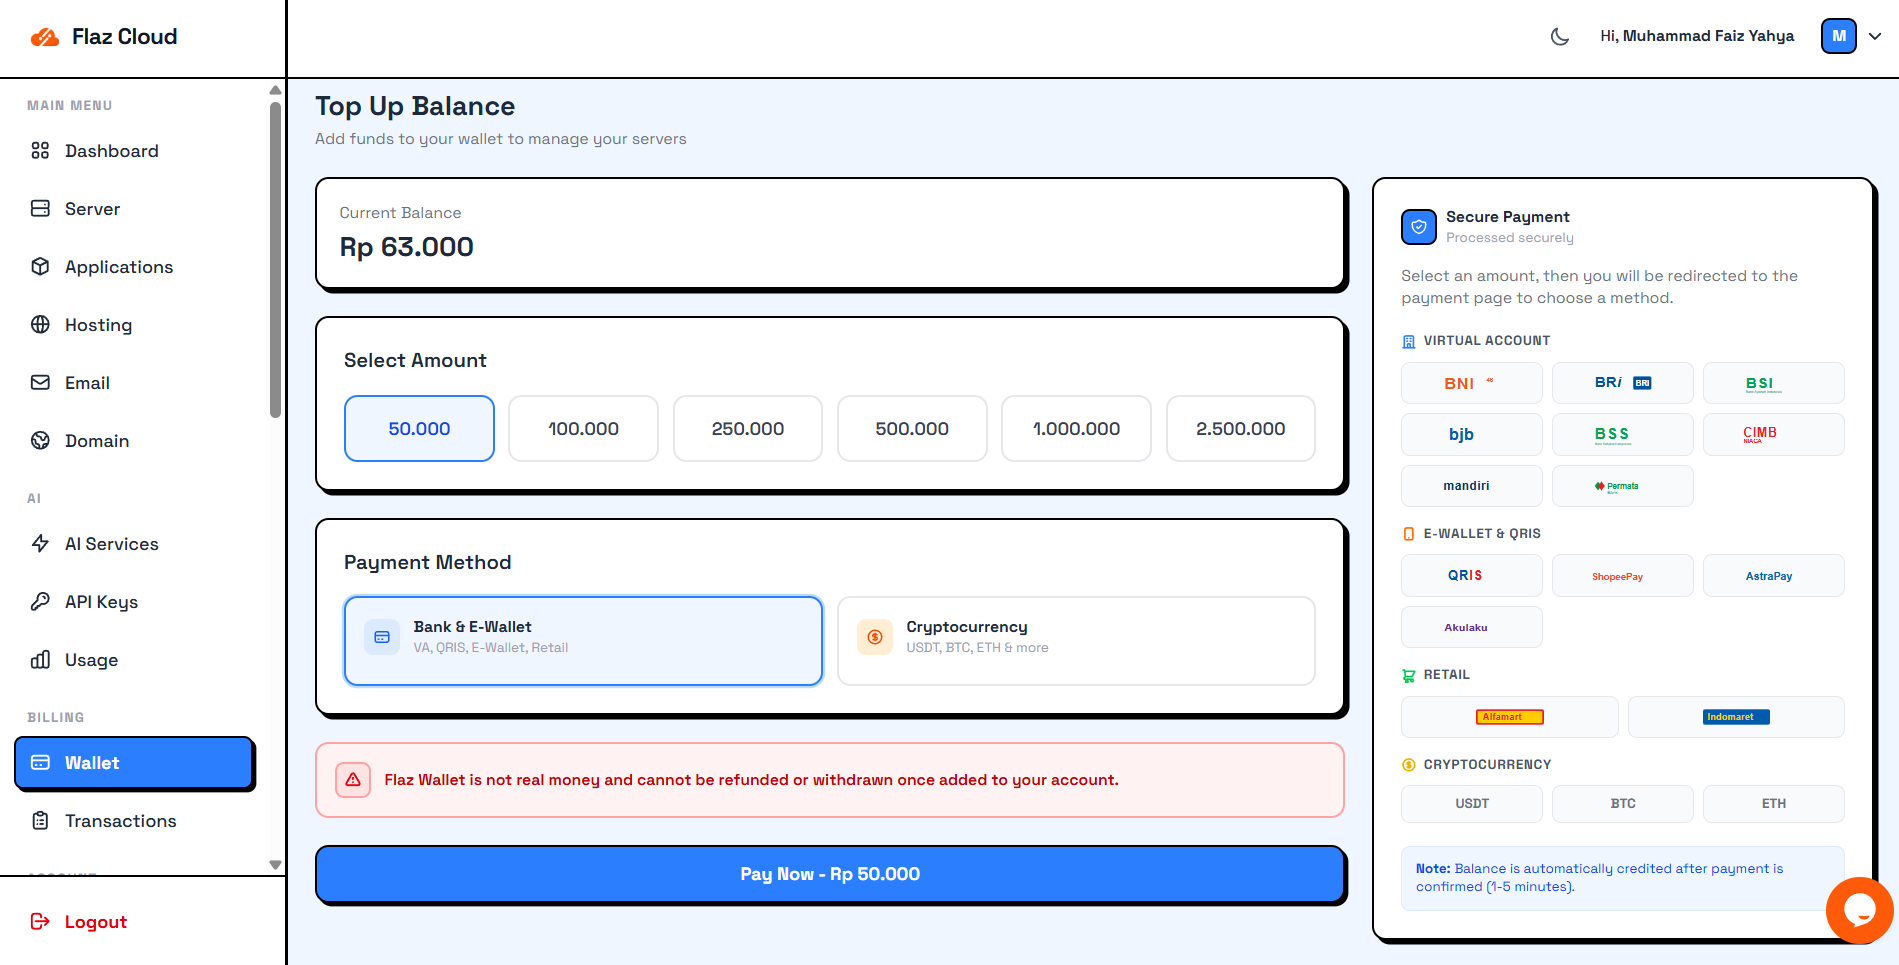Toggle dark mode moon icon

[1559, 37]
